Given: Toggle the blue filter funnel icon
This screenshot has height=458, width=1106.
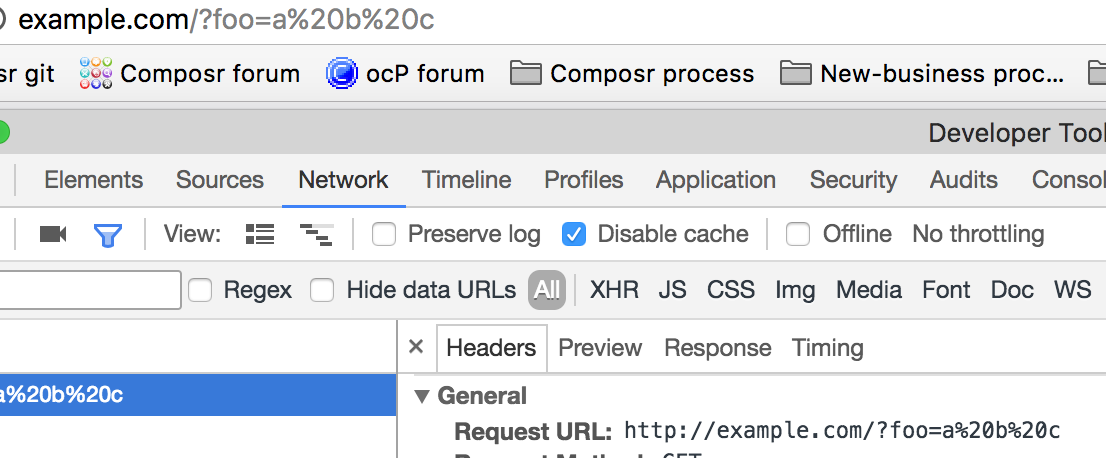Looking at the screenshot, I should coord(107,234).
